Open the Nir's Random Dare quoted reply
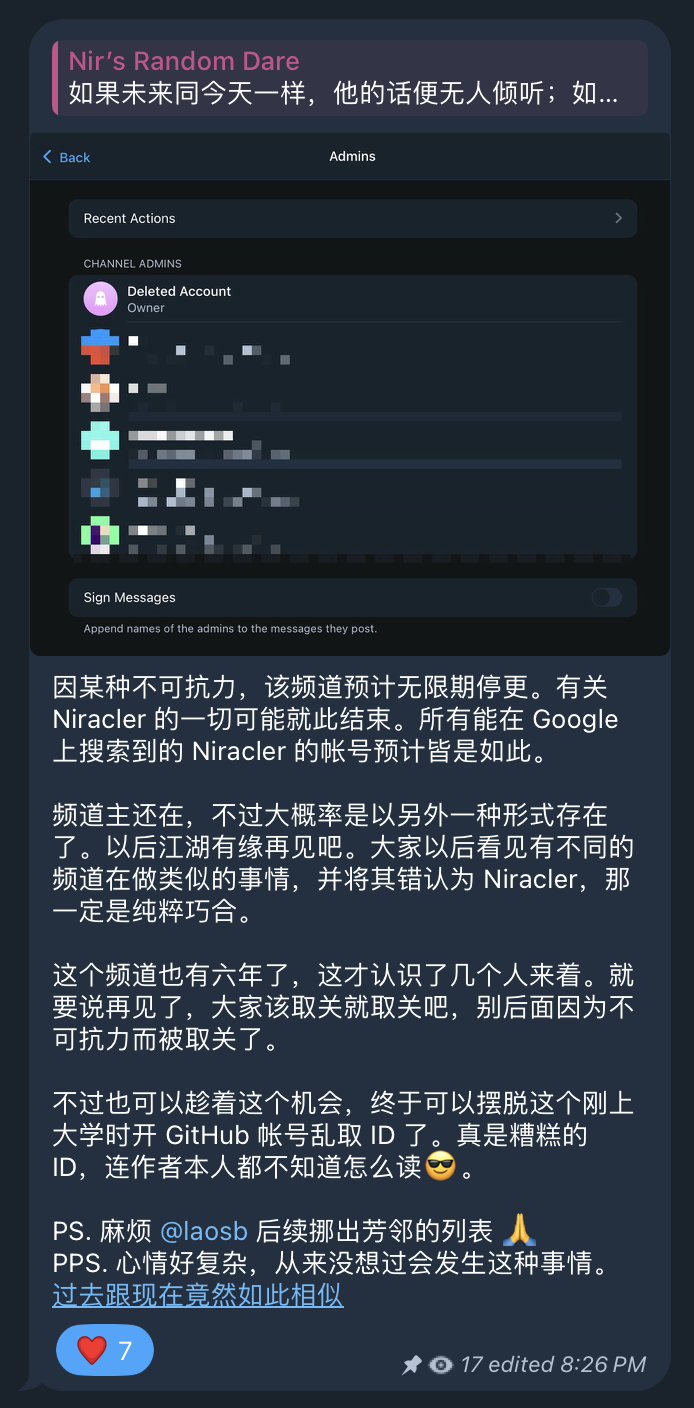Screen dimensions: 694x1408 pos(350,78)
